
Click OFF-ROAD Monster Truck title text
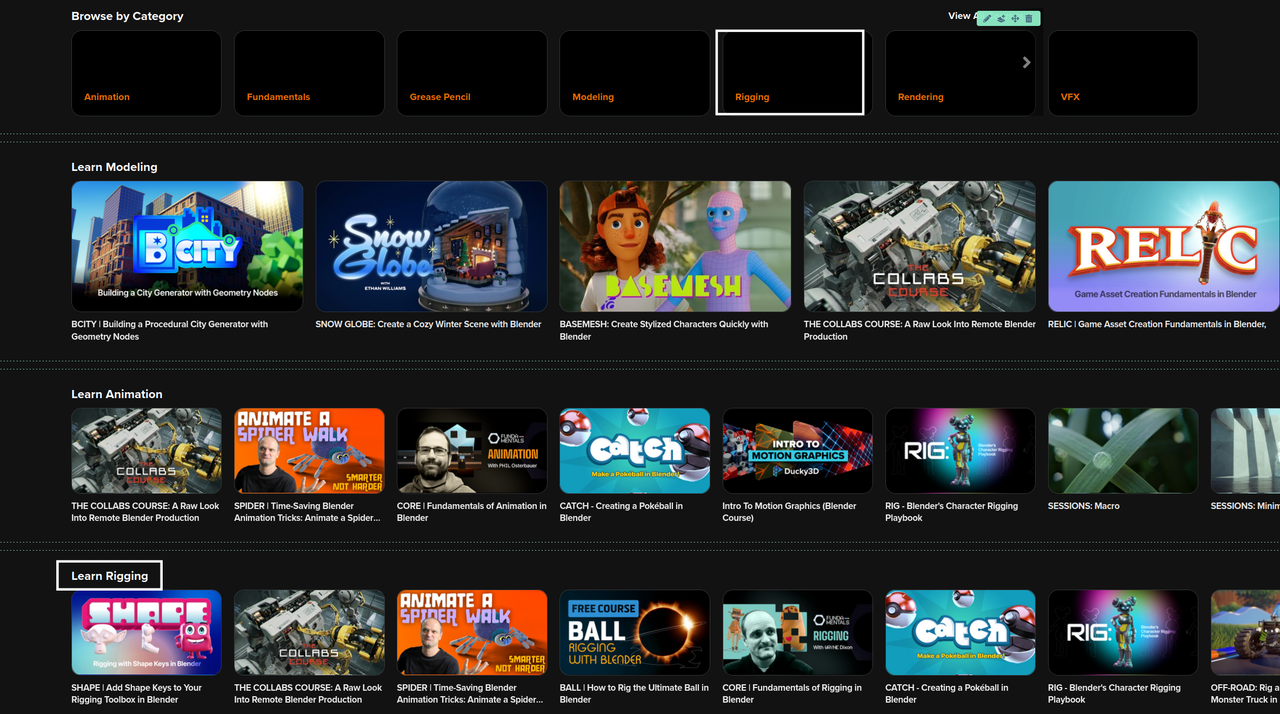[x=1245, y=694]
